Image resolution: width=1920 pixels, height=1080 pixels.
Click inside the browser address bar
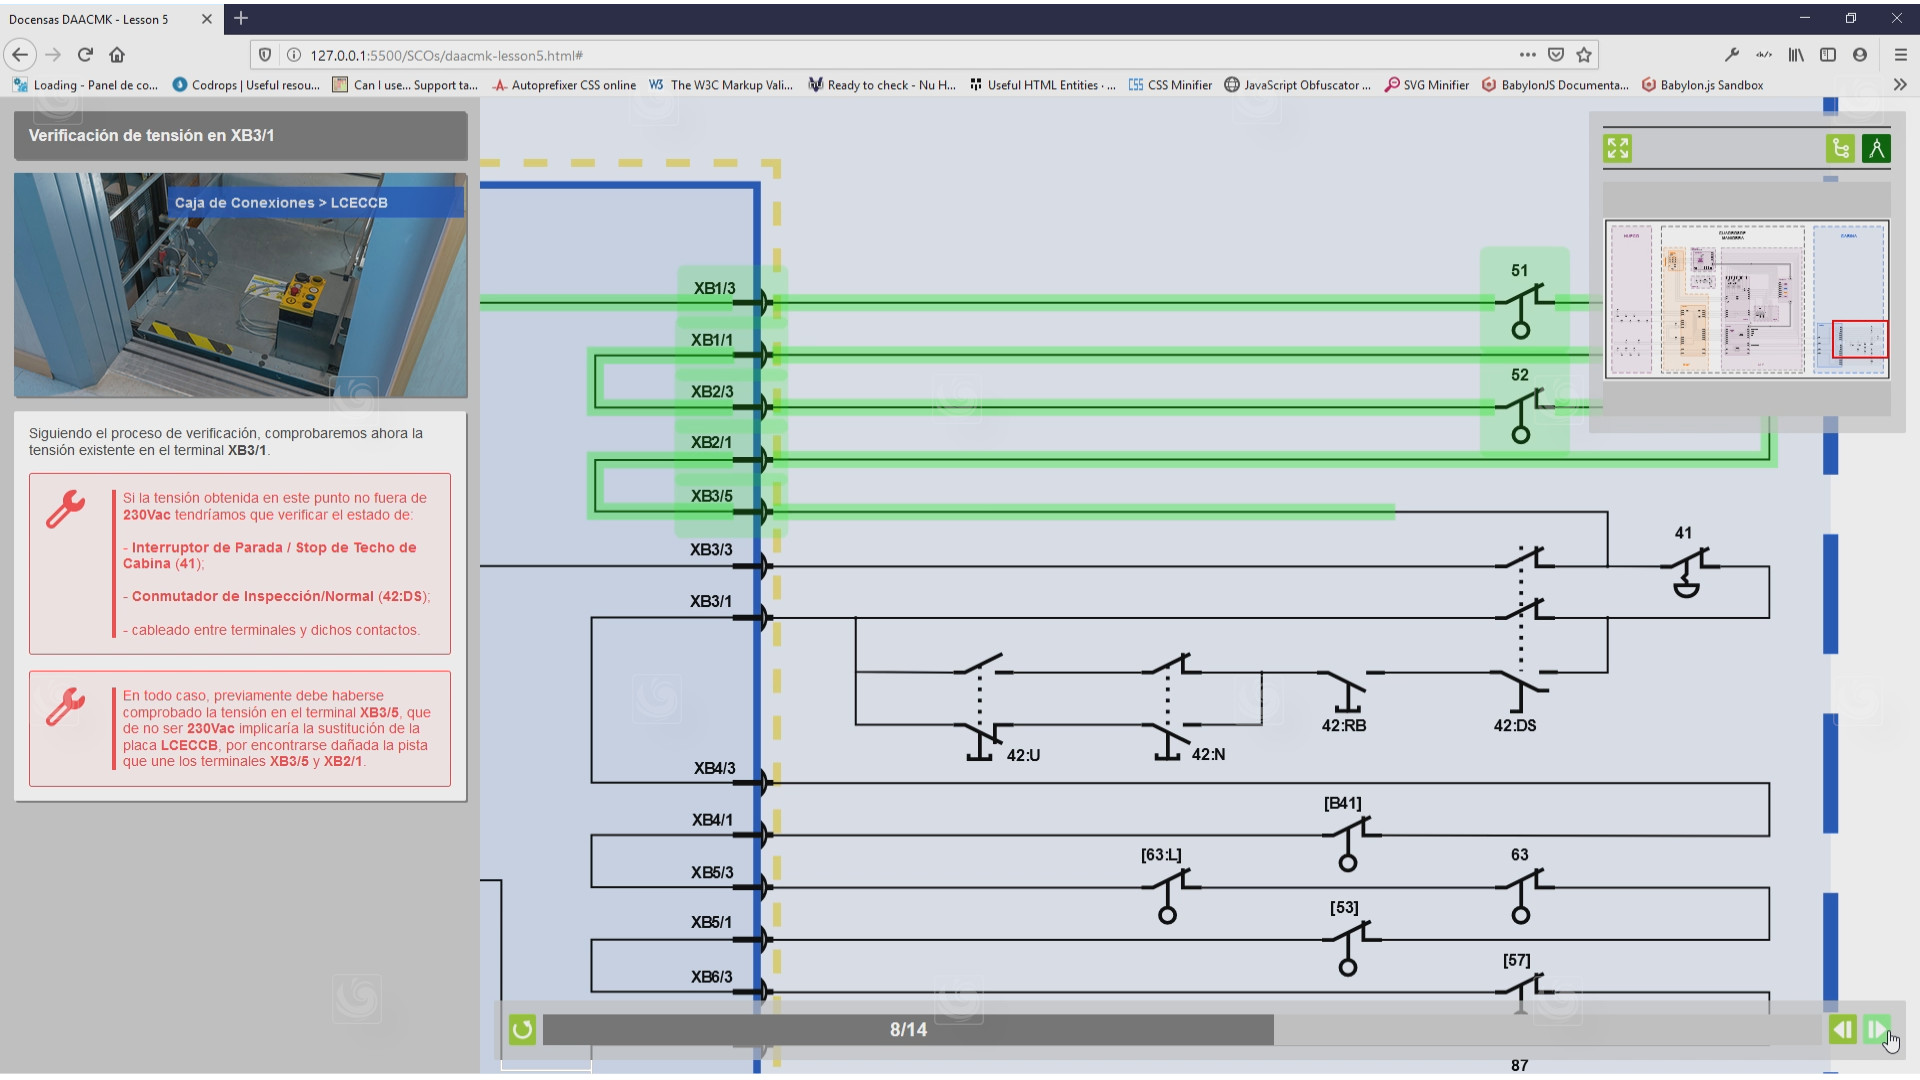[x=700, y=55]
